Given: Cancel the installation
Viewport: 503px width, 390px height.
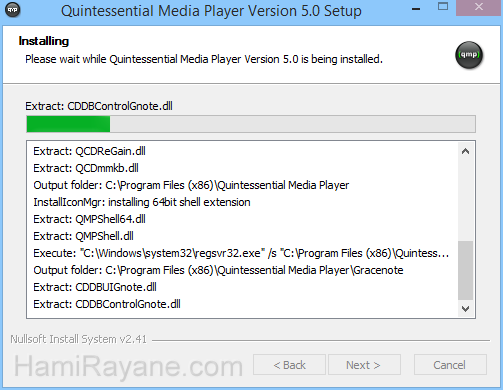Looking at the screenshot, I should (x=450, y=365).
